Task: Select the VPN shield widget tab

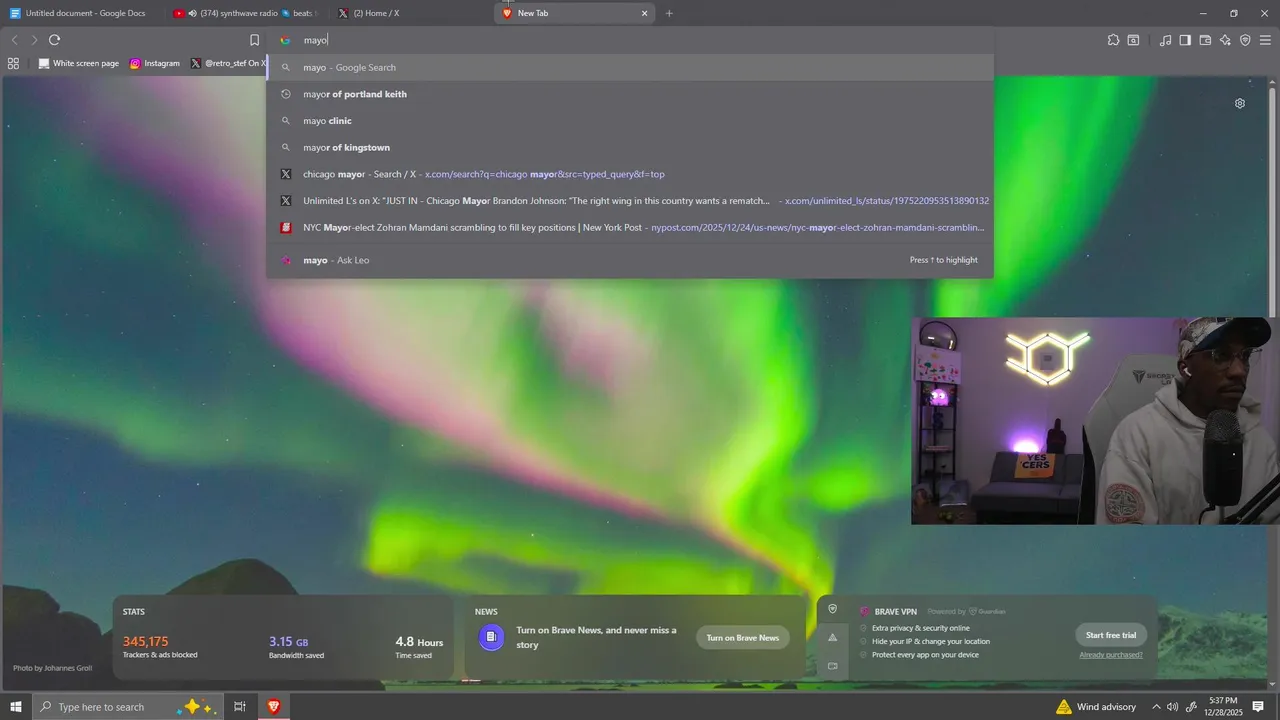Action: 832,609
